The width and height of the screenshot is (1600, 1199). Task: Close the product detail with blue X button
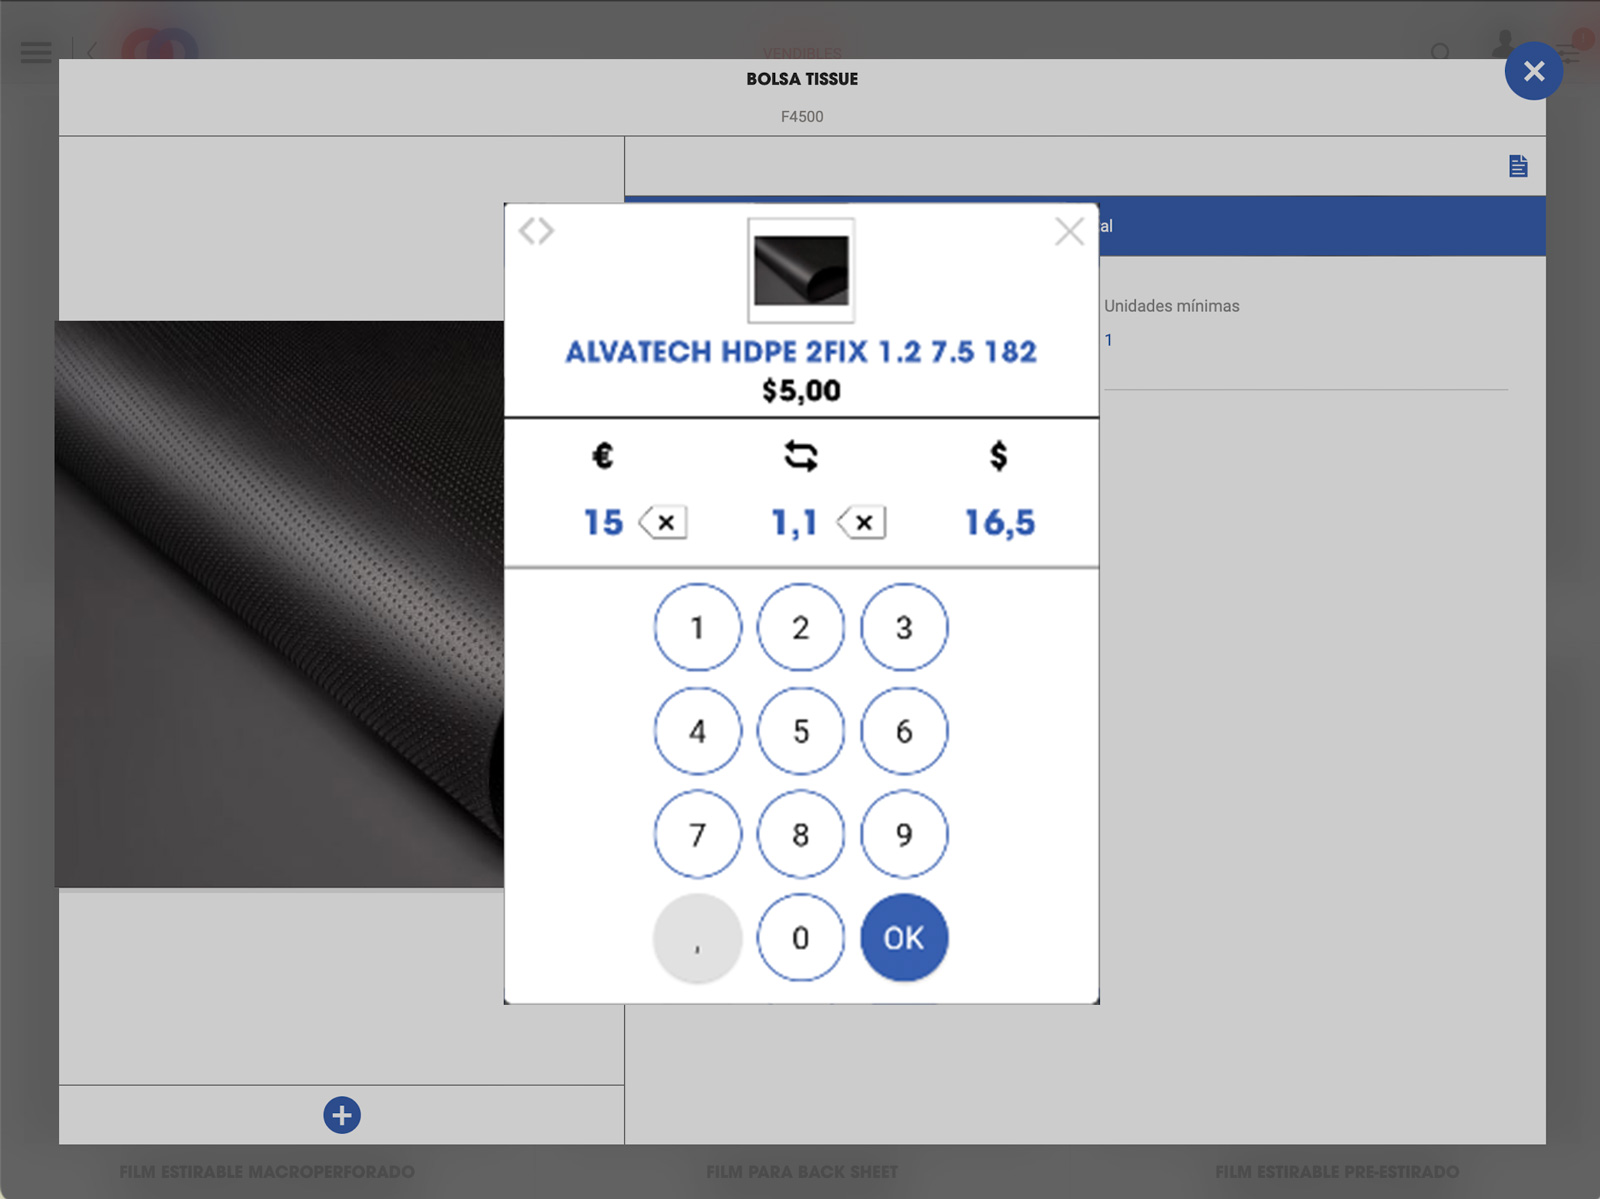click(x=1533, y=71)
